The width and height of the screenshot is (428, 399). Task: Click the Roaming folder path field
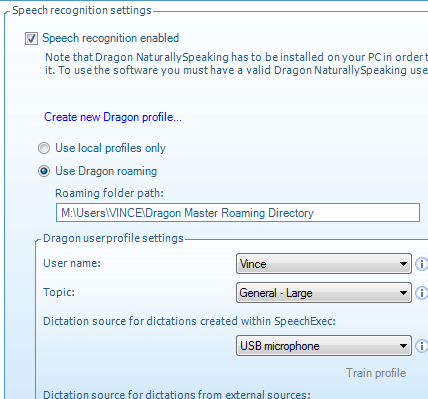[238, 213]
